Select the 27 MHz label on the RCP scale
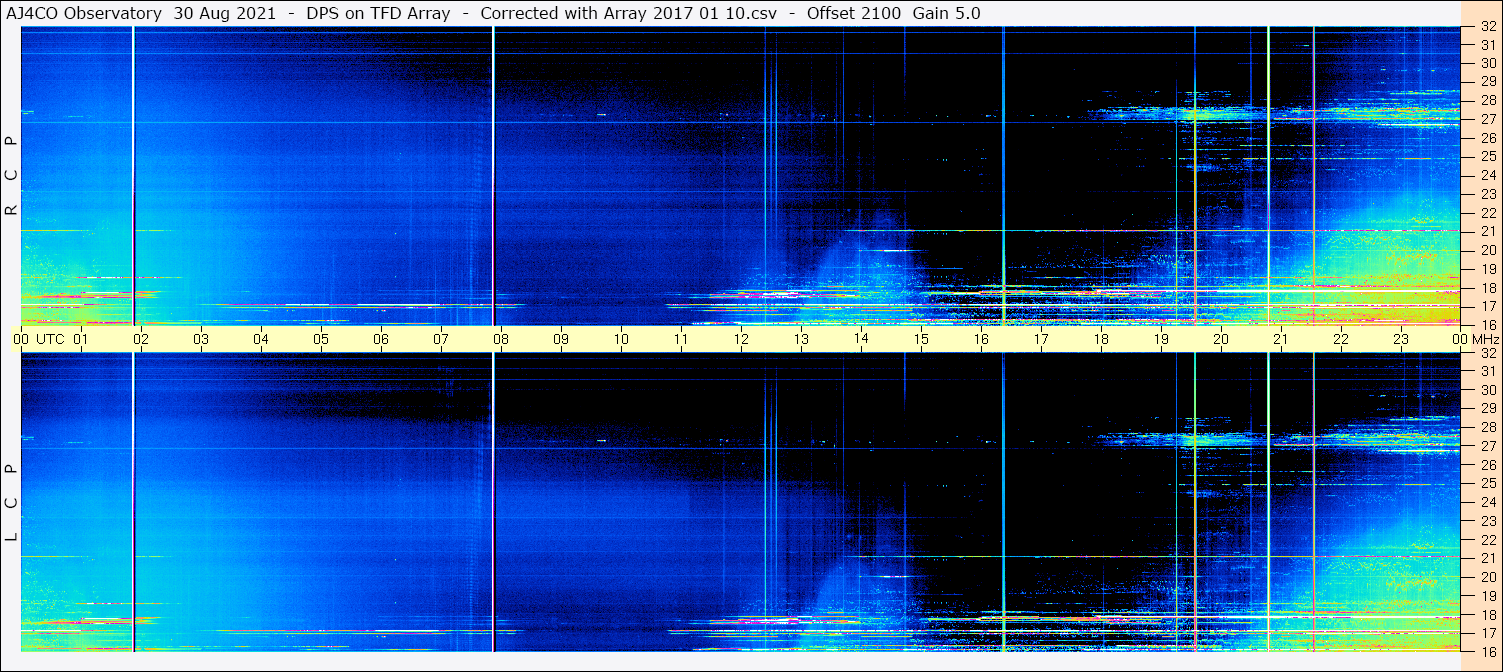The width and height of the screenshot is (1503, 672). [1486, 119]
